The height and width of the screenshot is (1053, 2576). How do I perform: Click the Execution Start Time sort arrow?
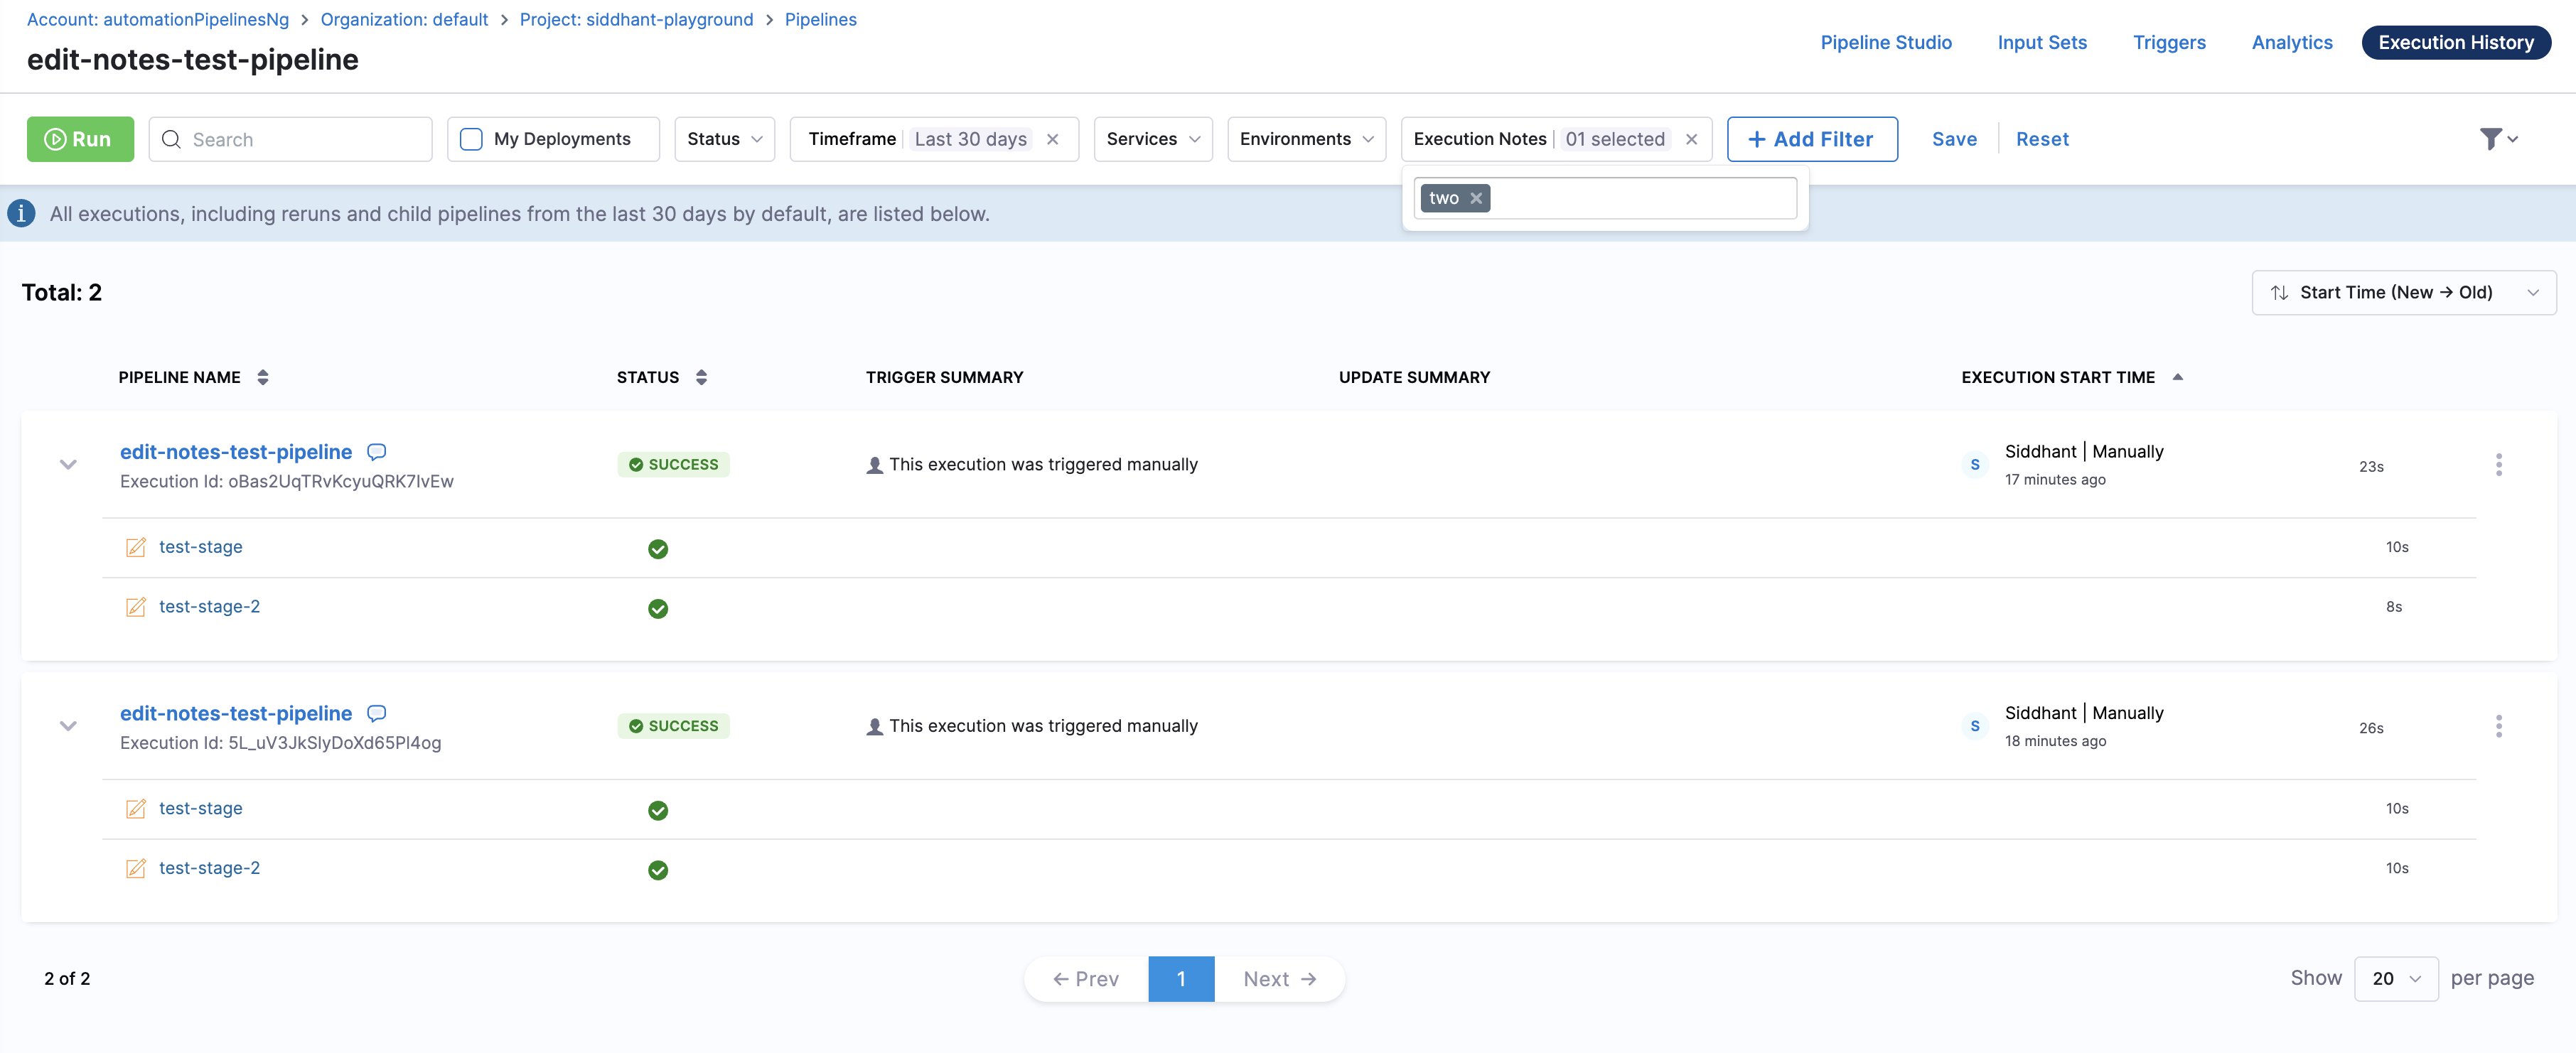(2178, 377)
